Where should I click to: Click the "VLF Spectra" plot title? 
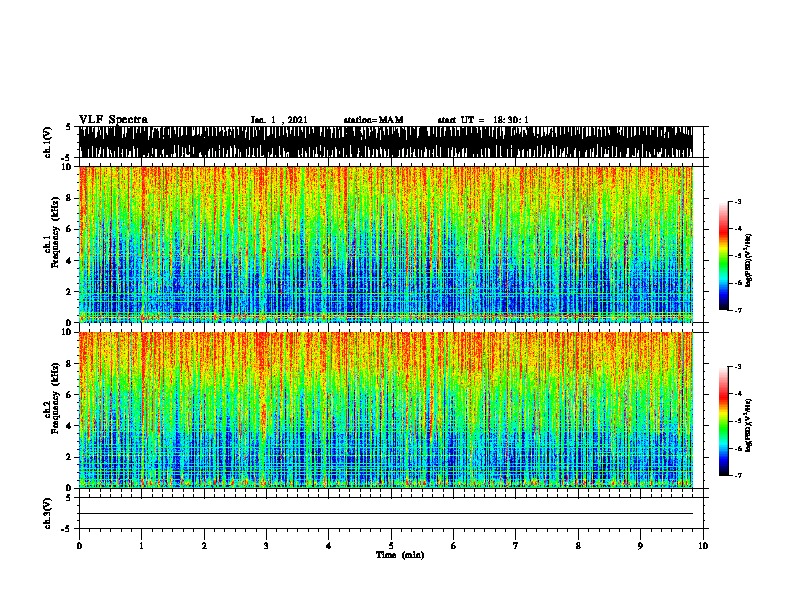pyautogui.click(x=113, y=120)
